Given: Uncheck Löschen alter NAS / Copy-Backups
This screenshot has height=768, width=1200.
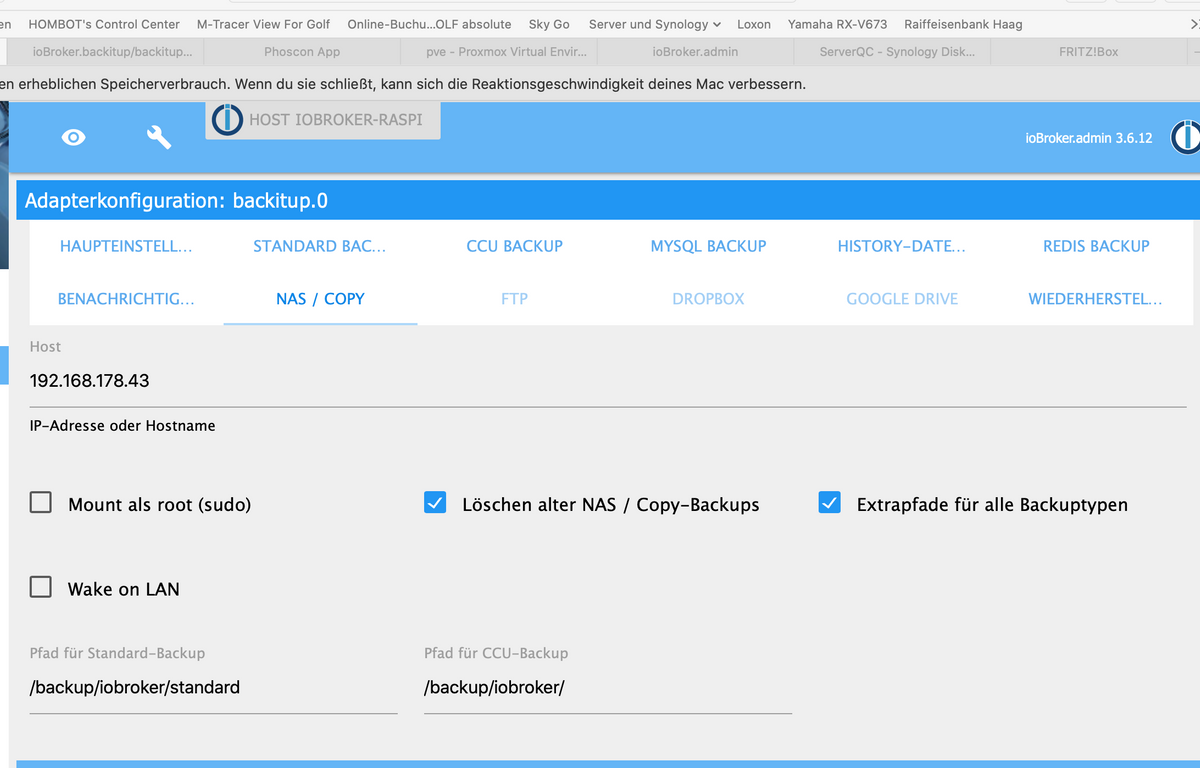Looking at the screenshot, I should (435, 502).
